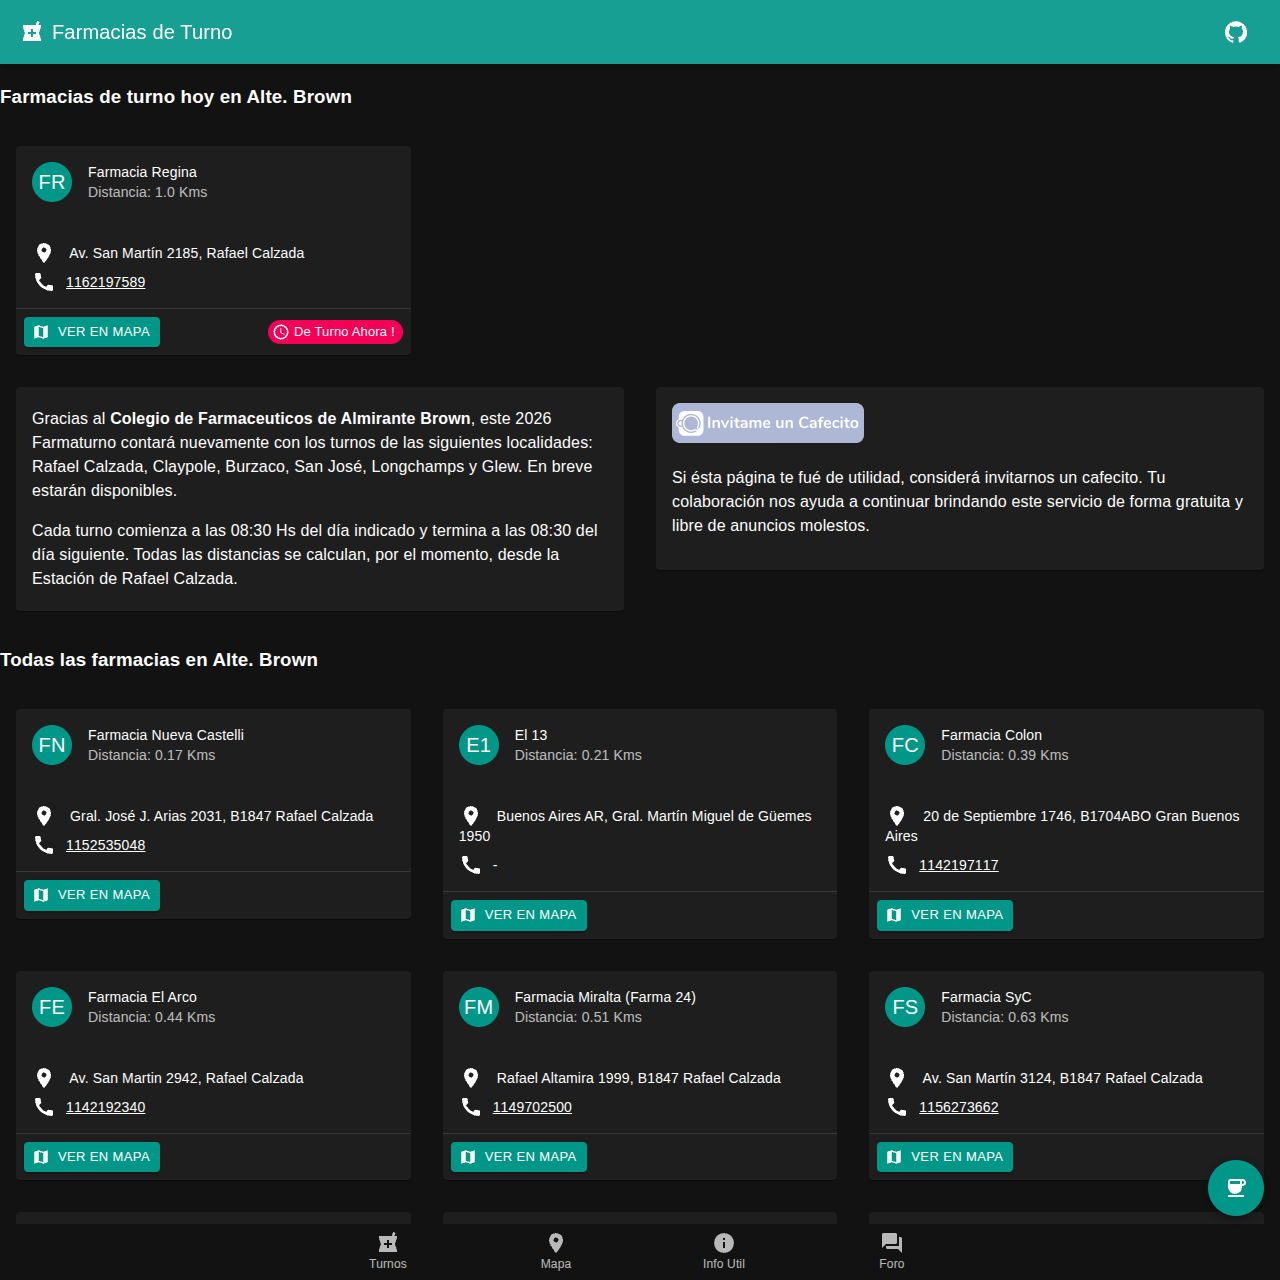View Farmacia Colon on the map
Viewport: 1280px width, 1280px height.
[945, 915]
